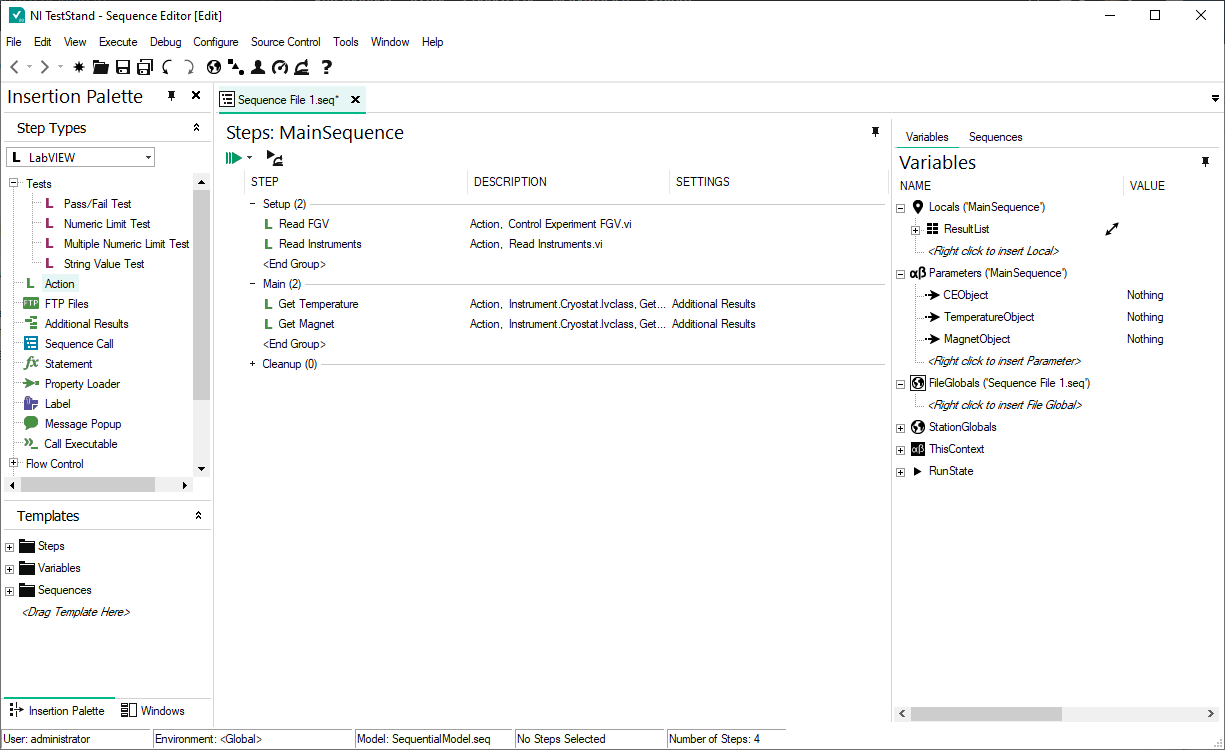Open the step type adapter dropdown showing LabVIEW
This screenshot has height=750, width=1225.
(x=148, y=157)
